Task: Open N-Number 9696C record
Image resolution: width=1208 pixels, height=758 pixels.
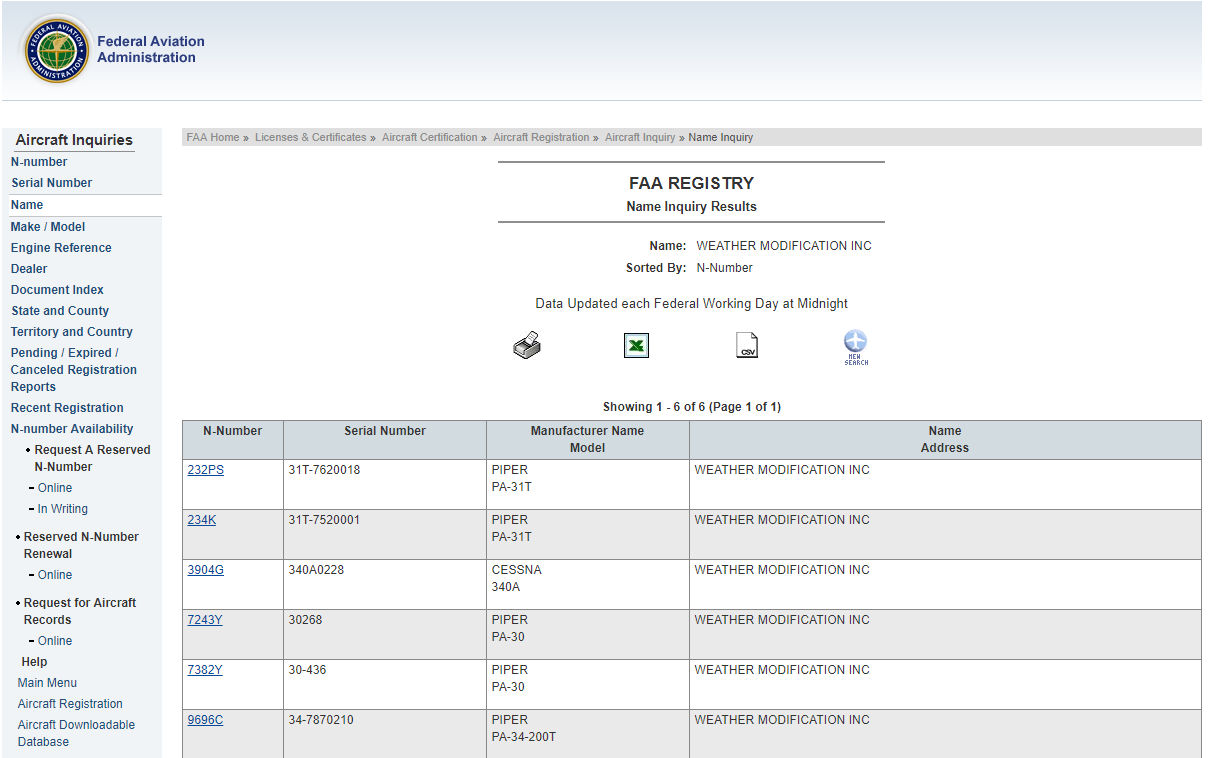Action: (205, 720)
